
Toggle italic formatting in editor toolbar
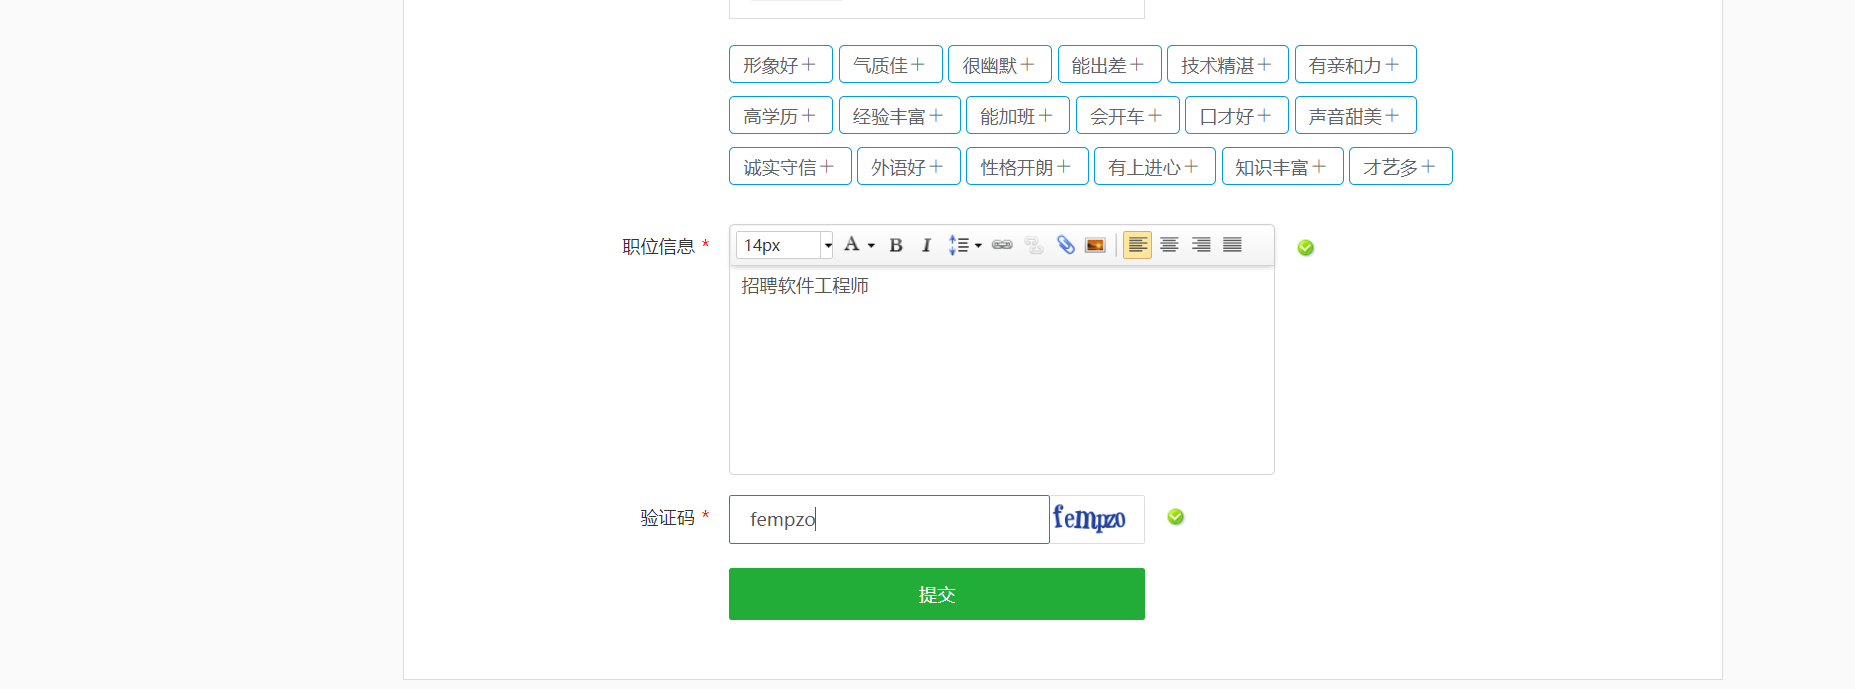pos(926,245)
